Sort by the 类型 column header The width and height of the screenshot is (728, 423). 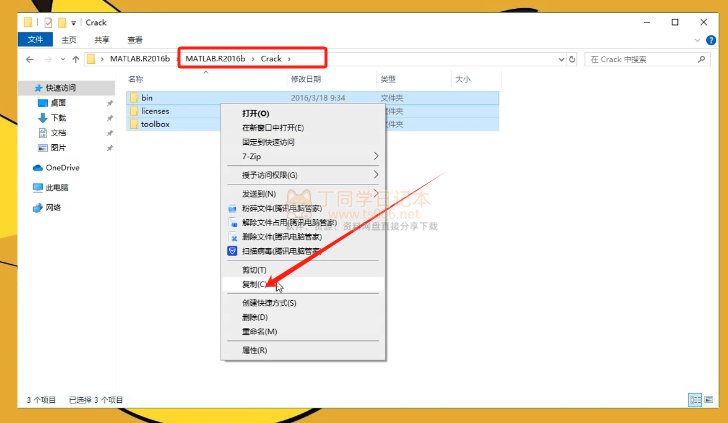pos(388,79)
